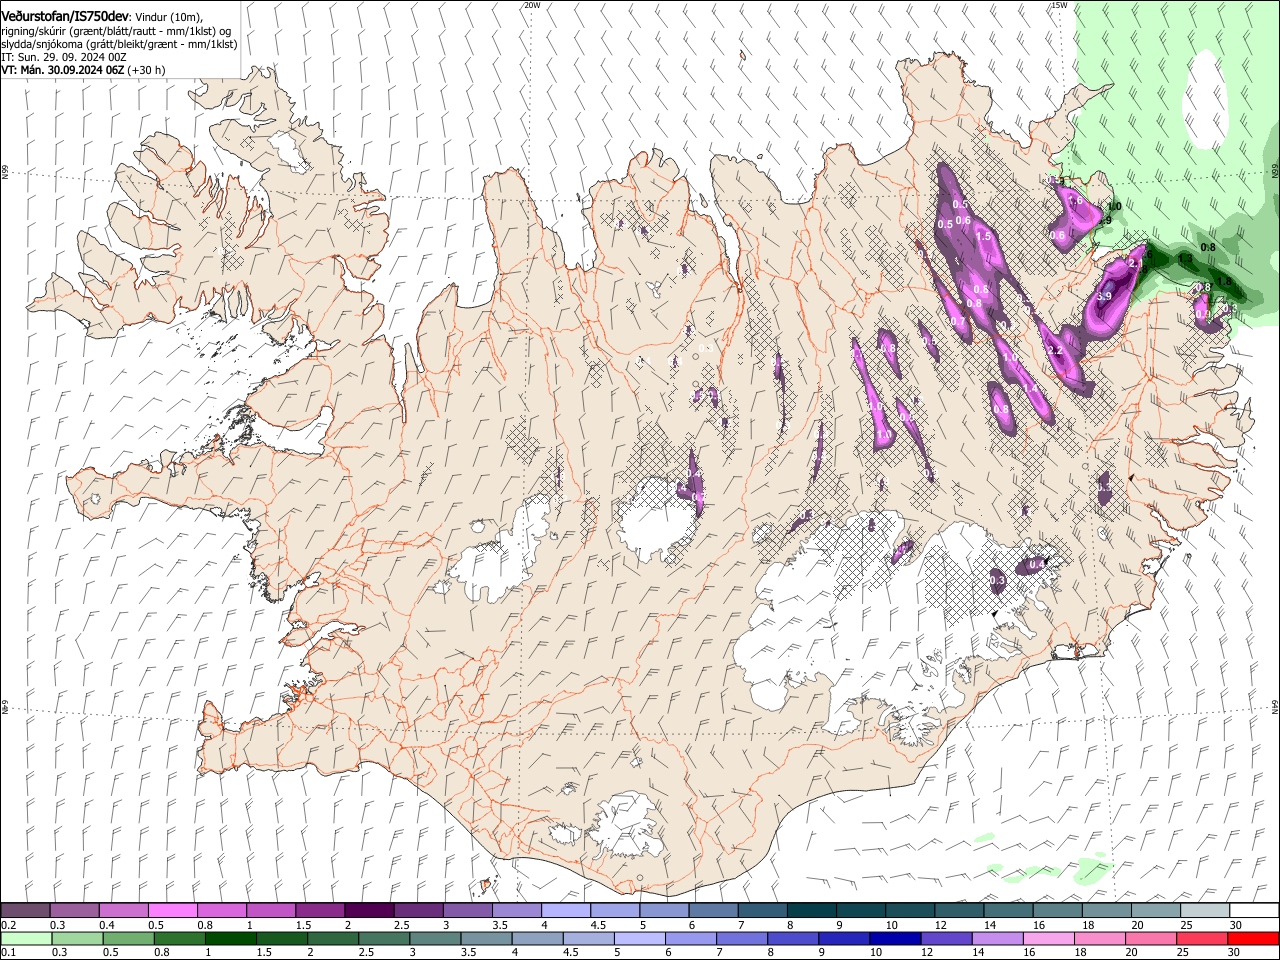Click the 1.6 snowfall value in the northeast
This screenshot has width=1280, height=960.
click(1076, 201)
